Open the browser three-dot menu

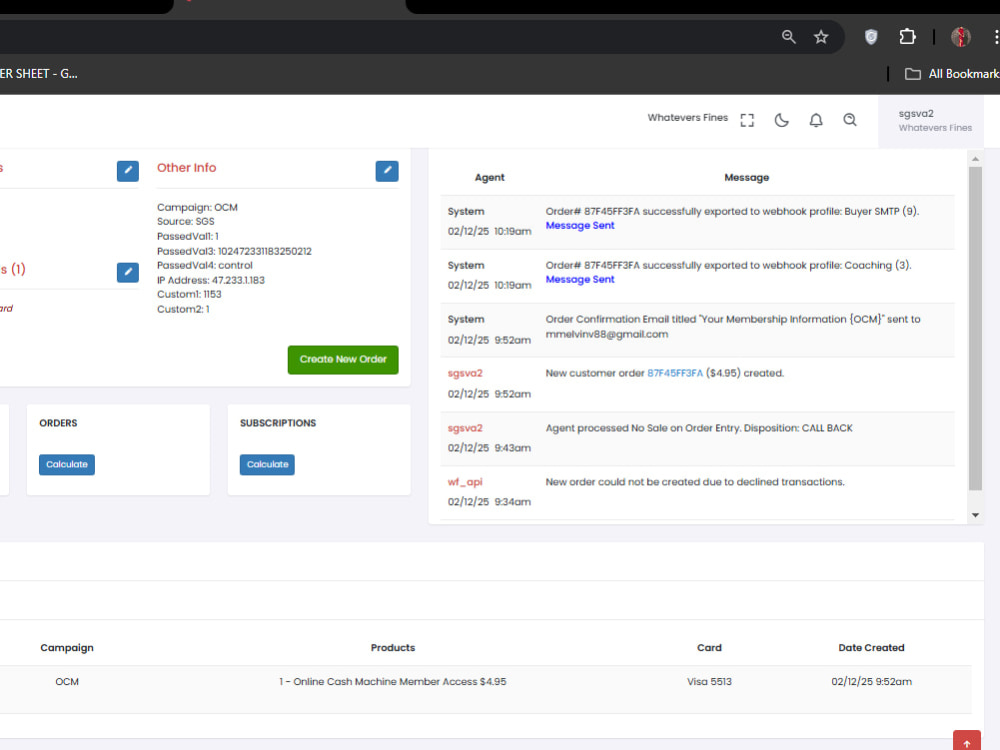[995, 37]
